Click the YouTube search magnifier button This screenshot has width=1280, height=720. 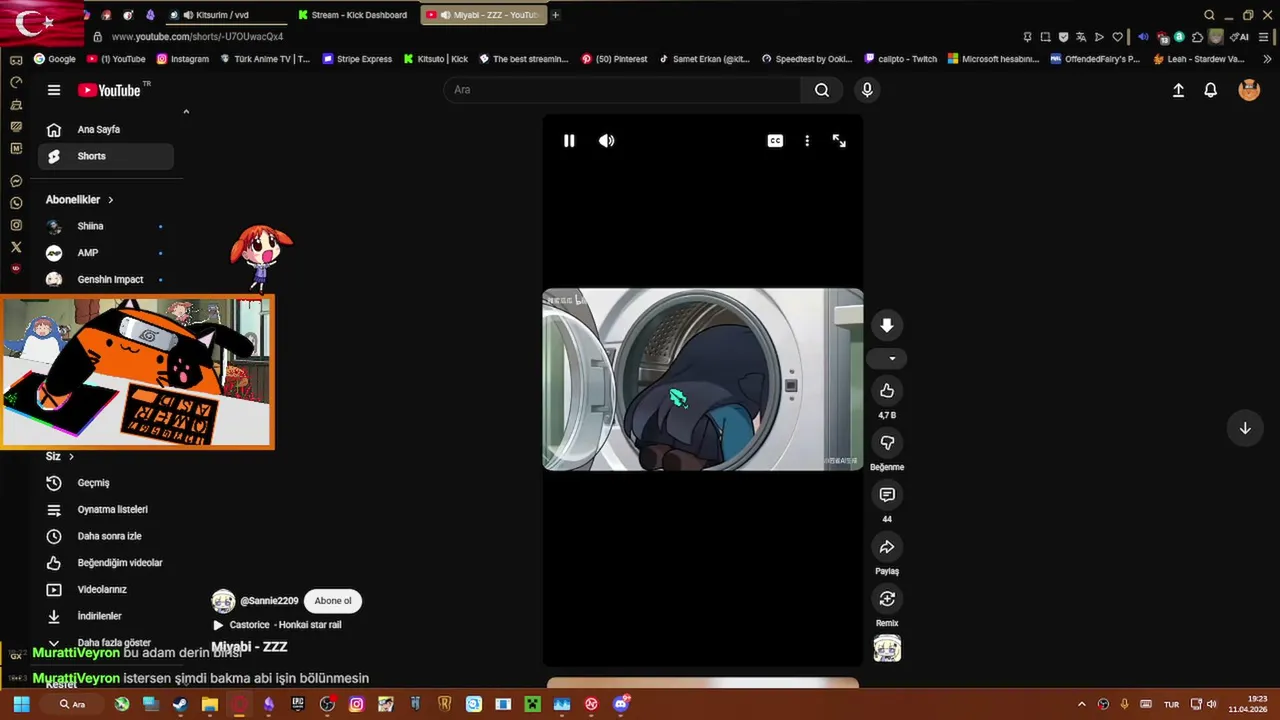click(x=822, y=90)
